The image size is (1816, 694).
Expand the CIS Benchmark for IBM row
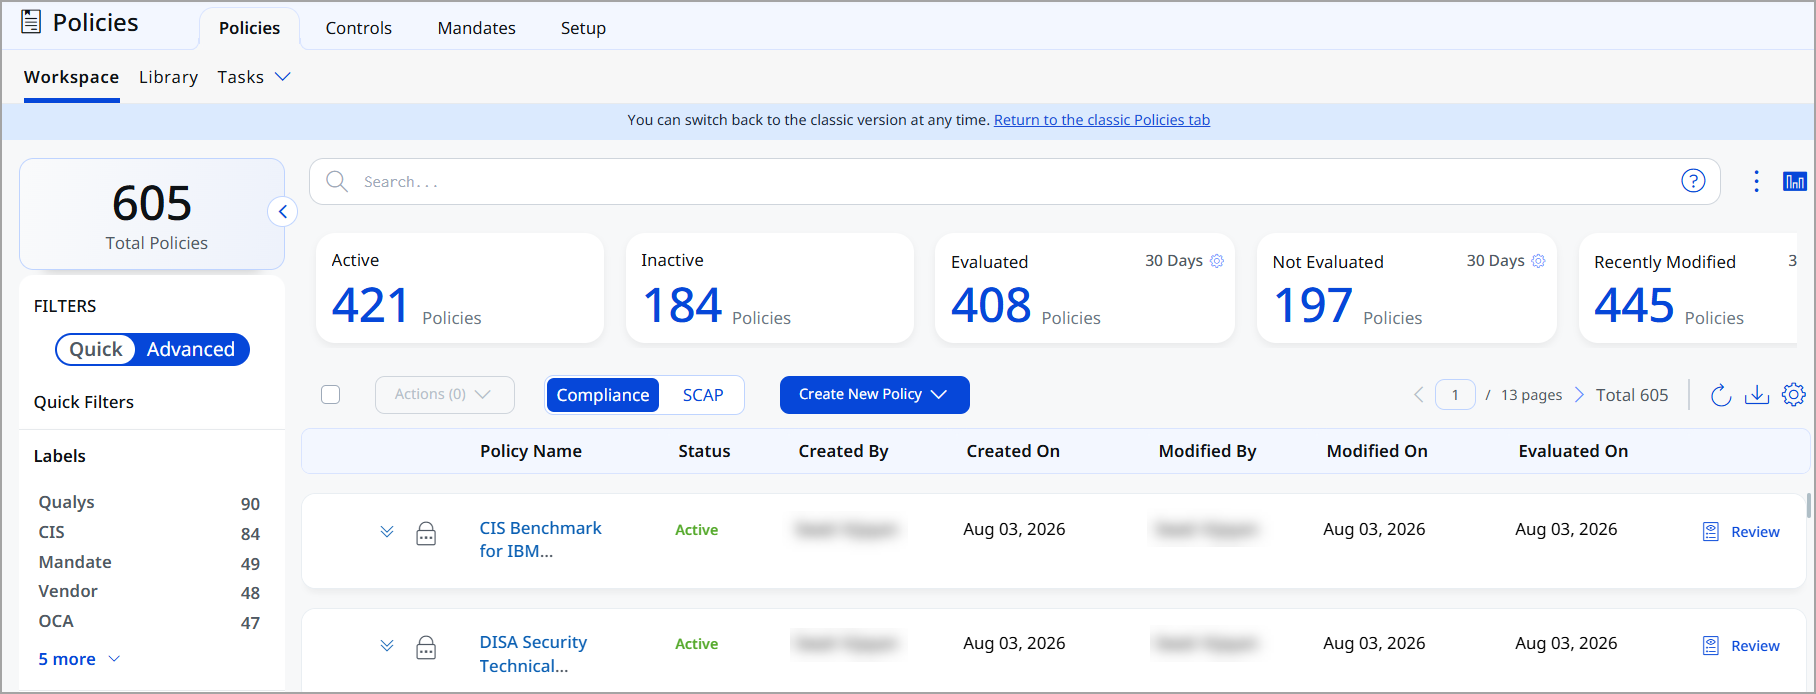point(387,531)
